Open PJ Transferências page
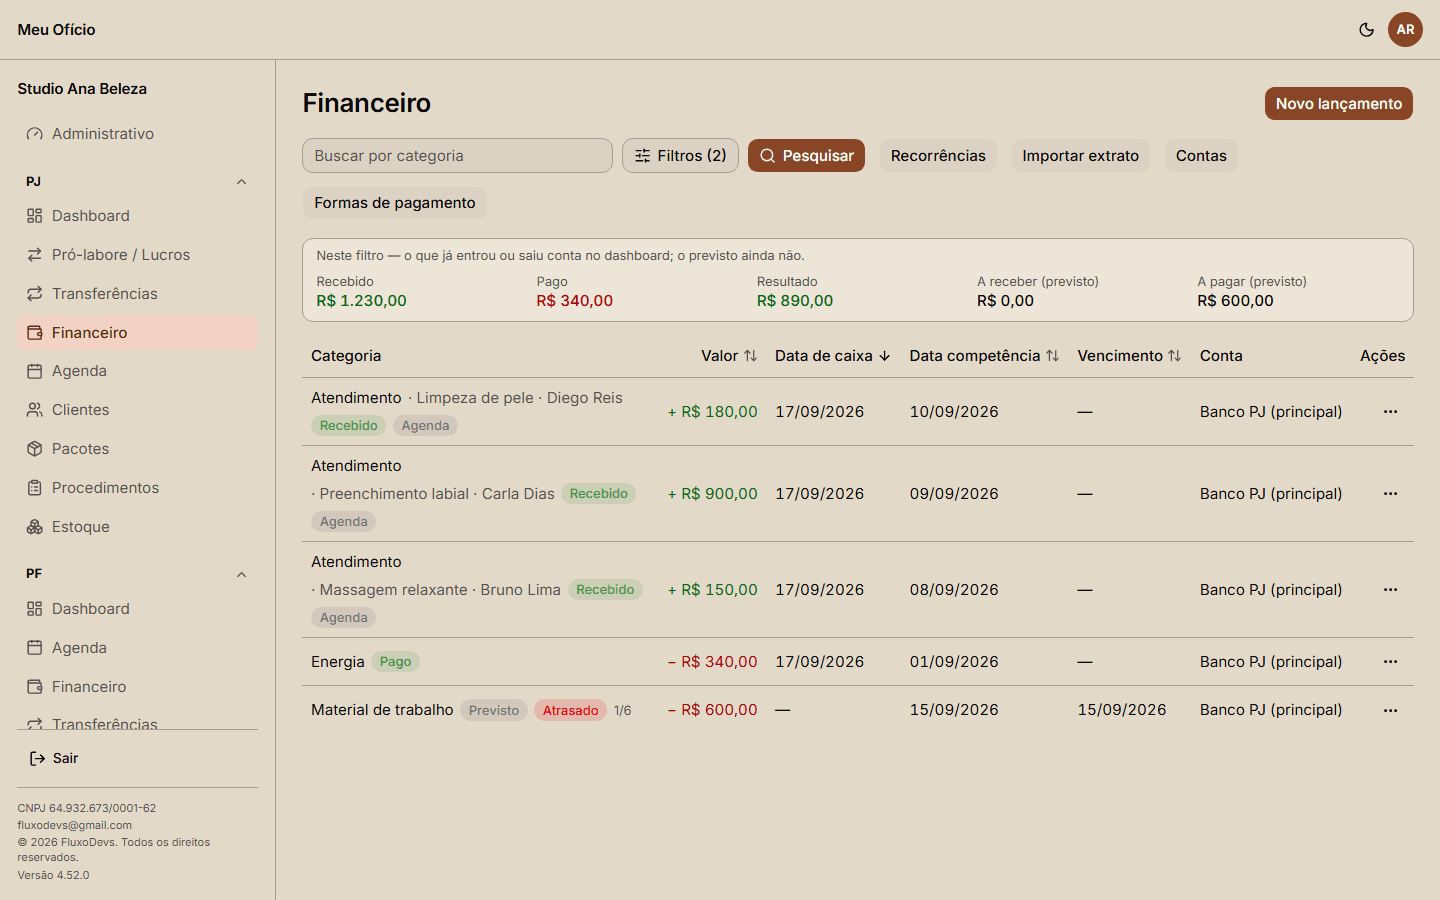This screenshot has height=900, width=1440. tap(137, 294)
